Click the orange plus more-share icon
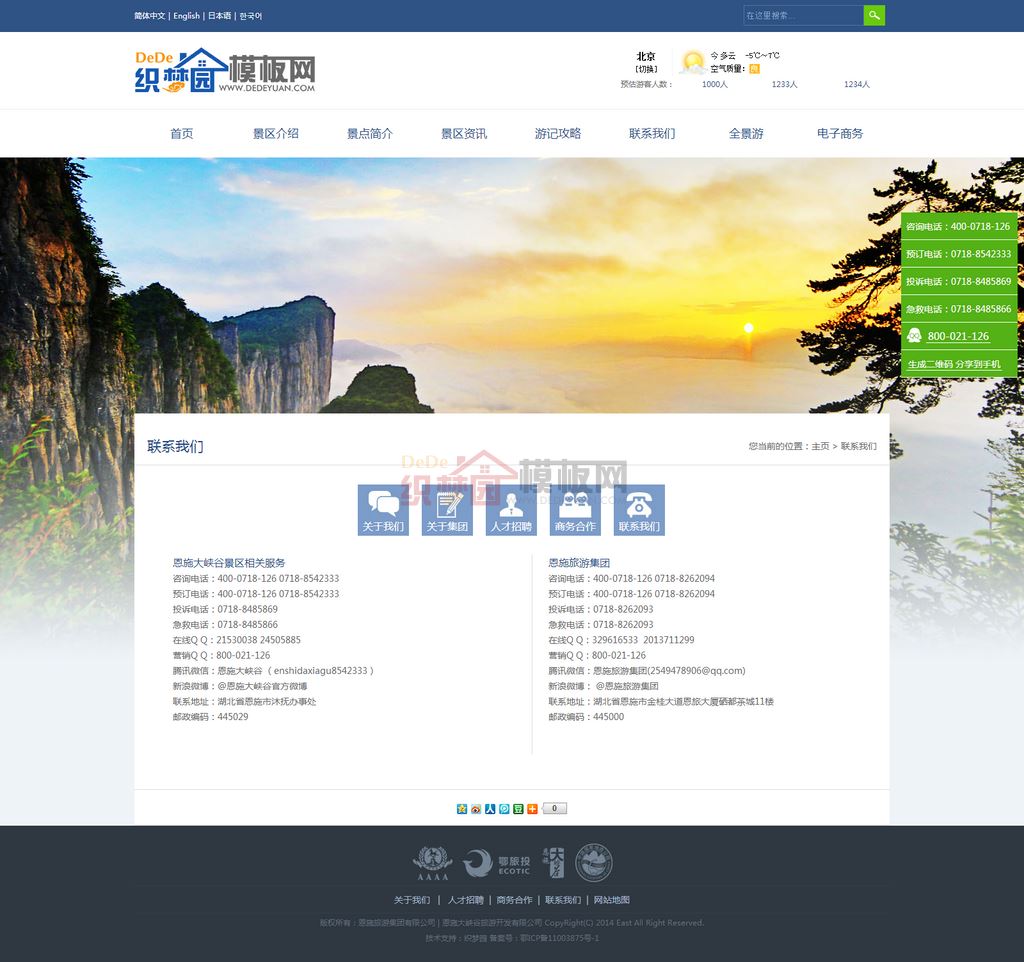This screenshot has height=962, width=1024. [x=532, y=809]
